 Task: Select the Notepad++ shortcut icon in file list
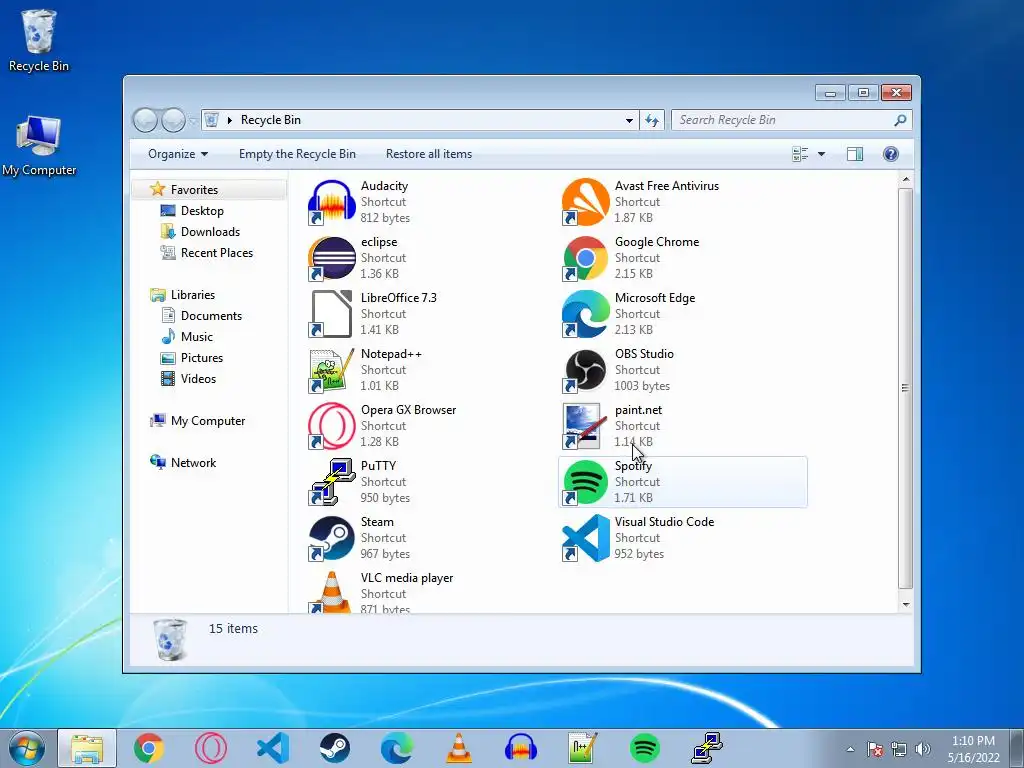(332, 370)
